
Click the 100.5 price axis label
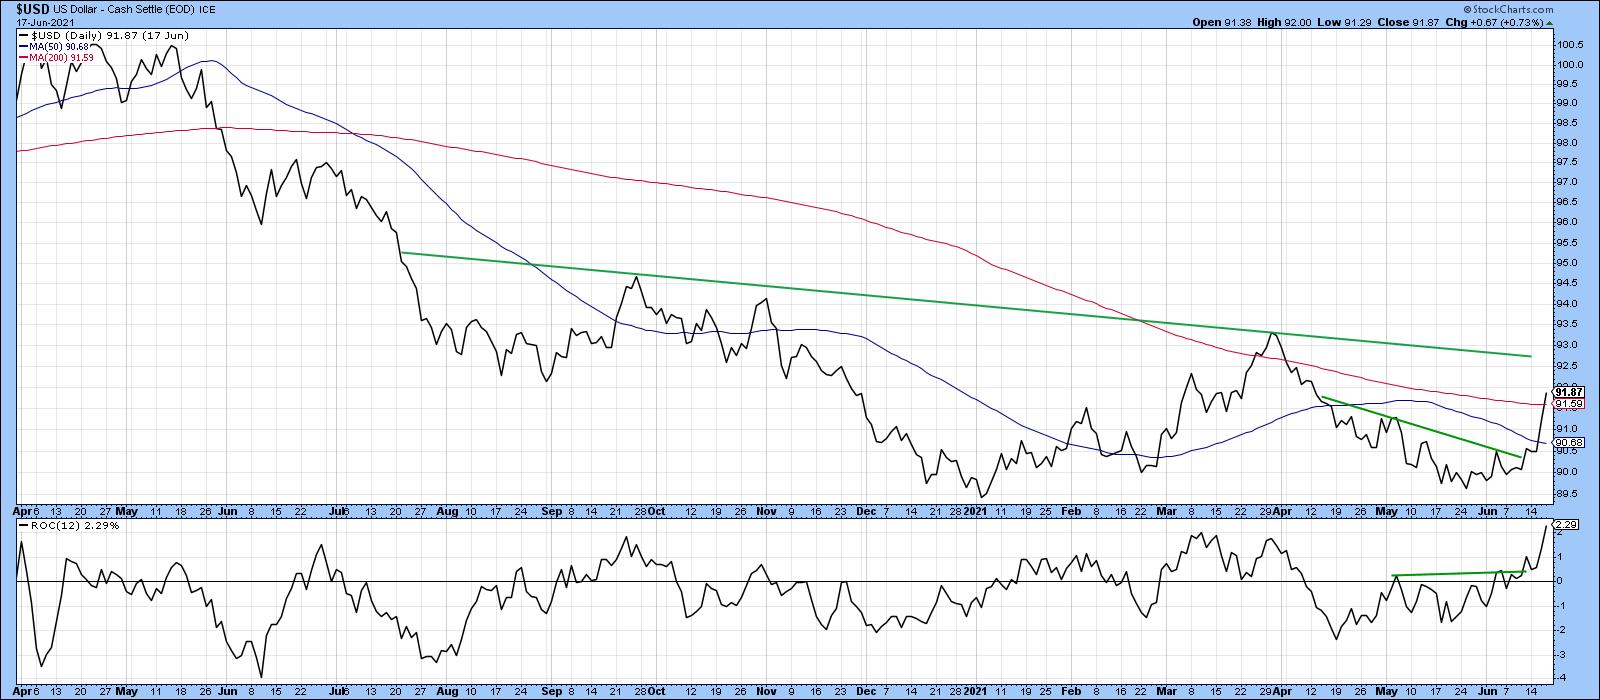[x=1567, y=44]
